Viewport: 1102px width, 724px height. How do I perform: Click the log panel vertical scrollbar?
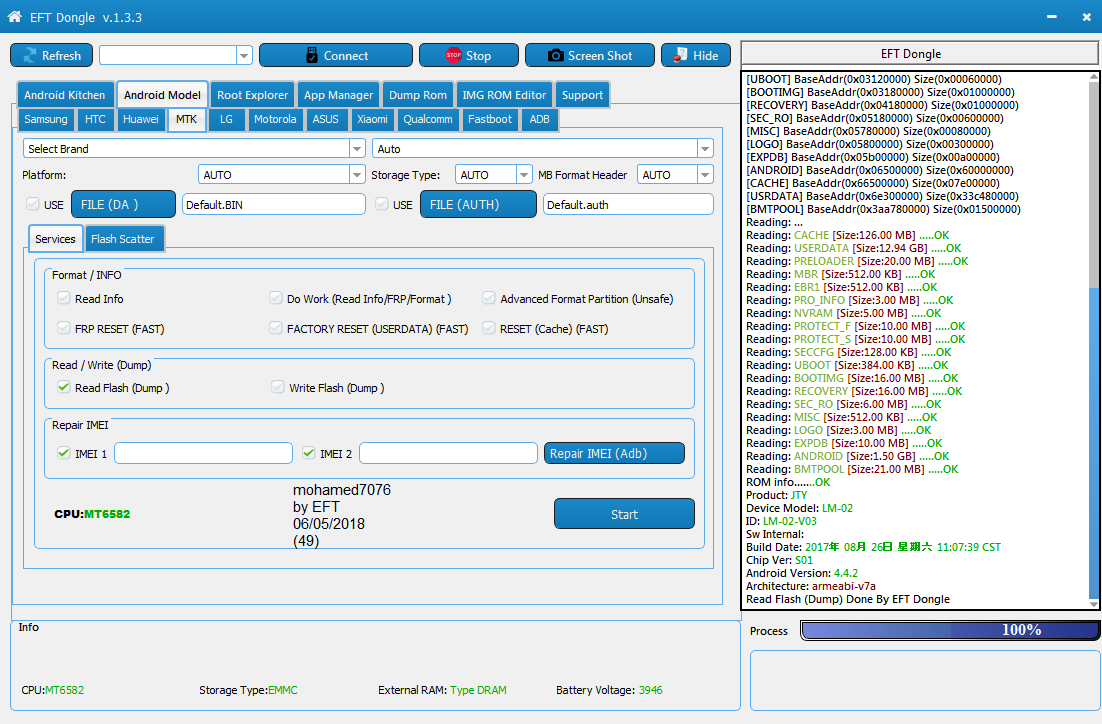point(1094,341)
